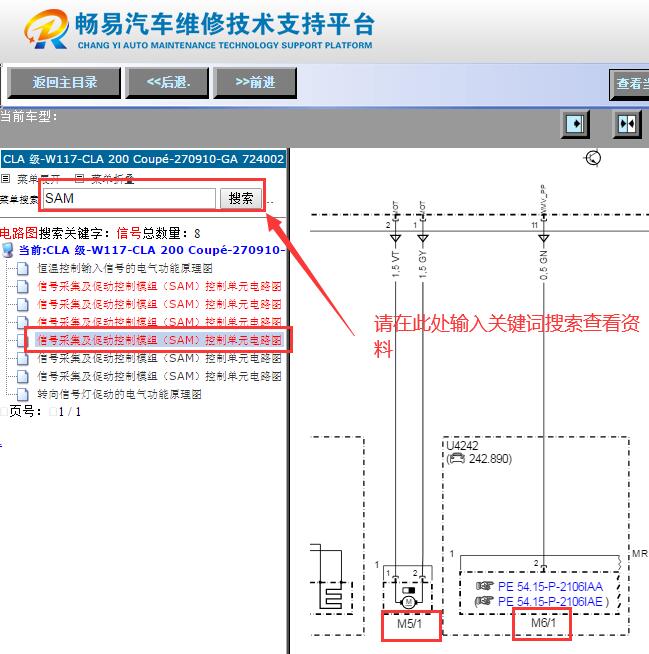Click the car icon beside 242.890
This screenshot has width=649, height=654.
click(x=458, y=459)
